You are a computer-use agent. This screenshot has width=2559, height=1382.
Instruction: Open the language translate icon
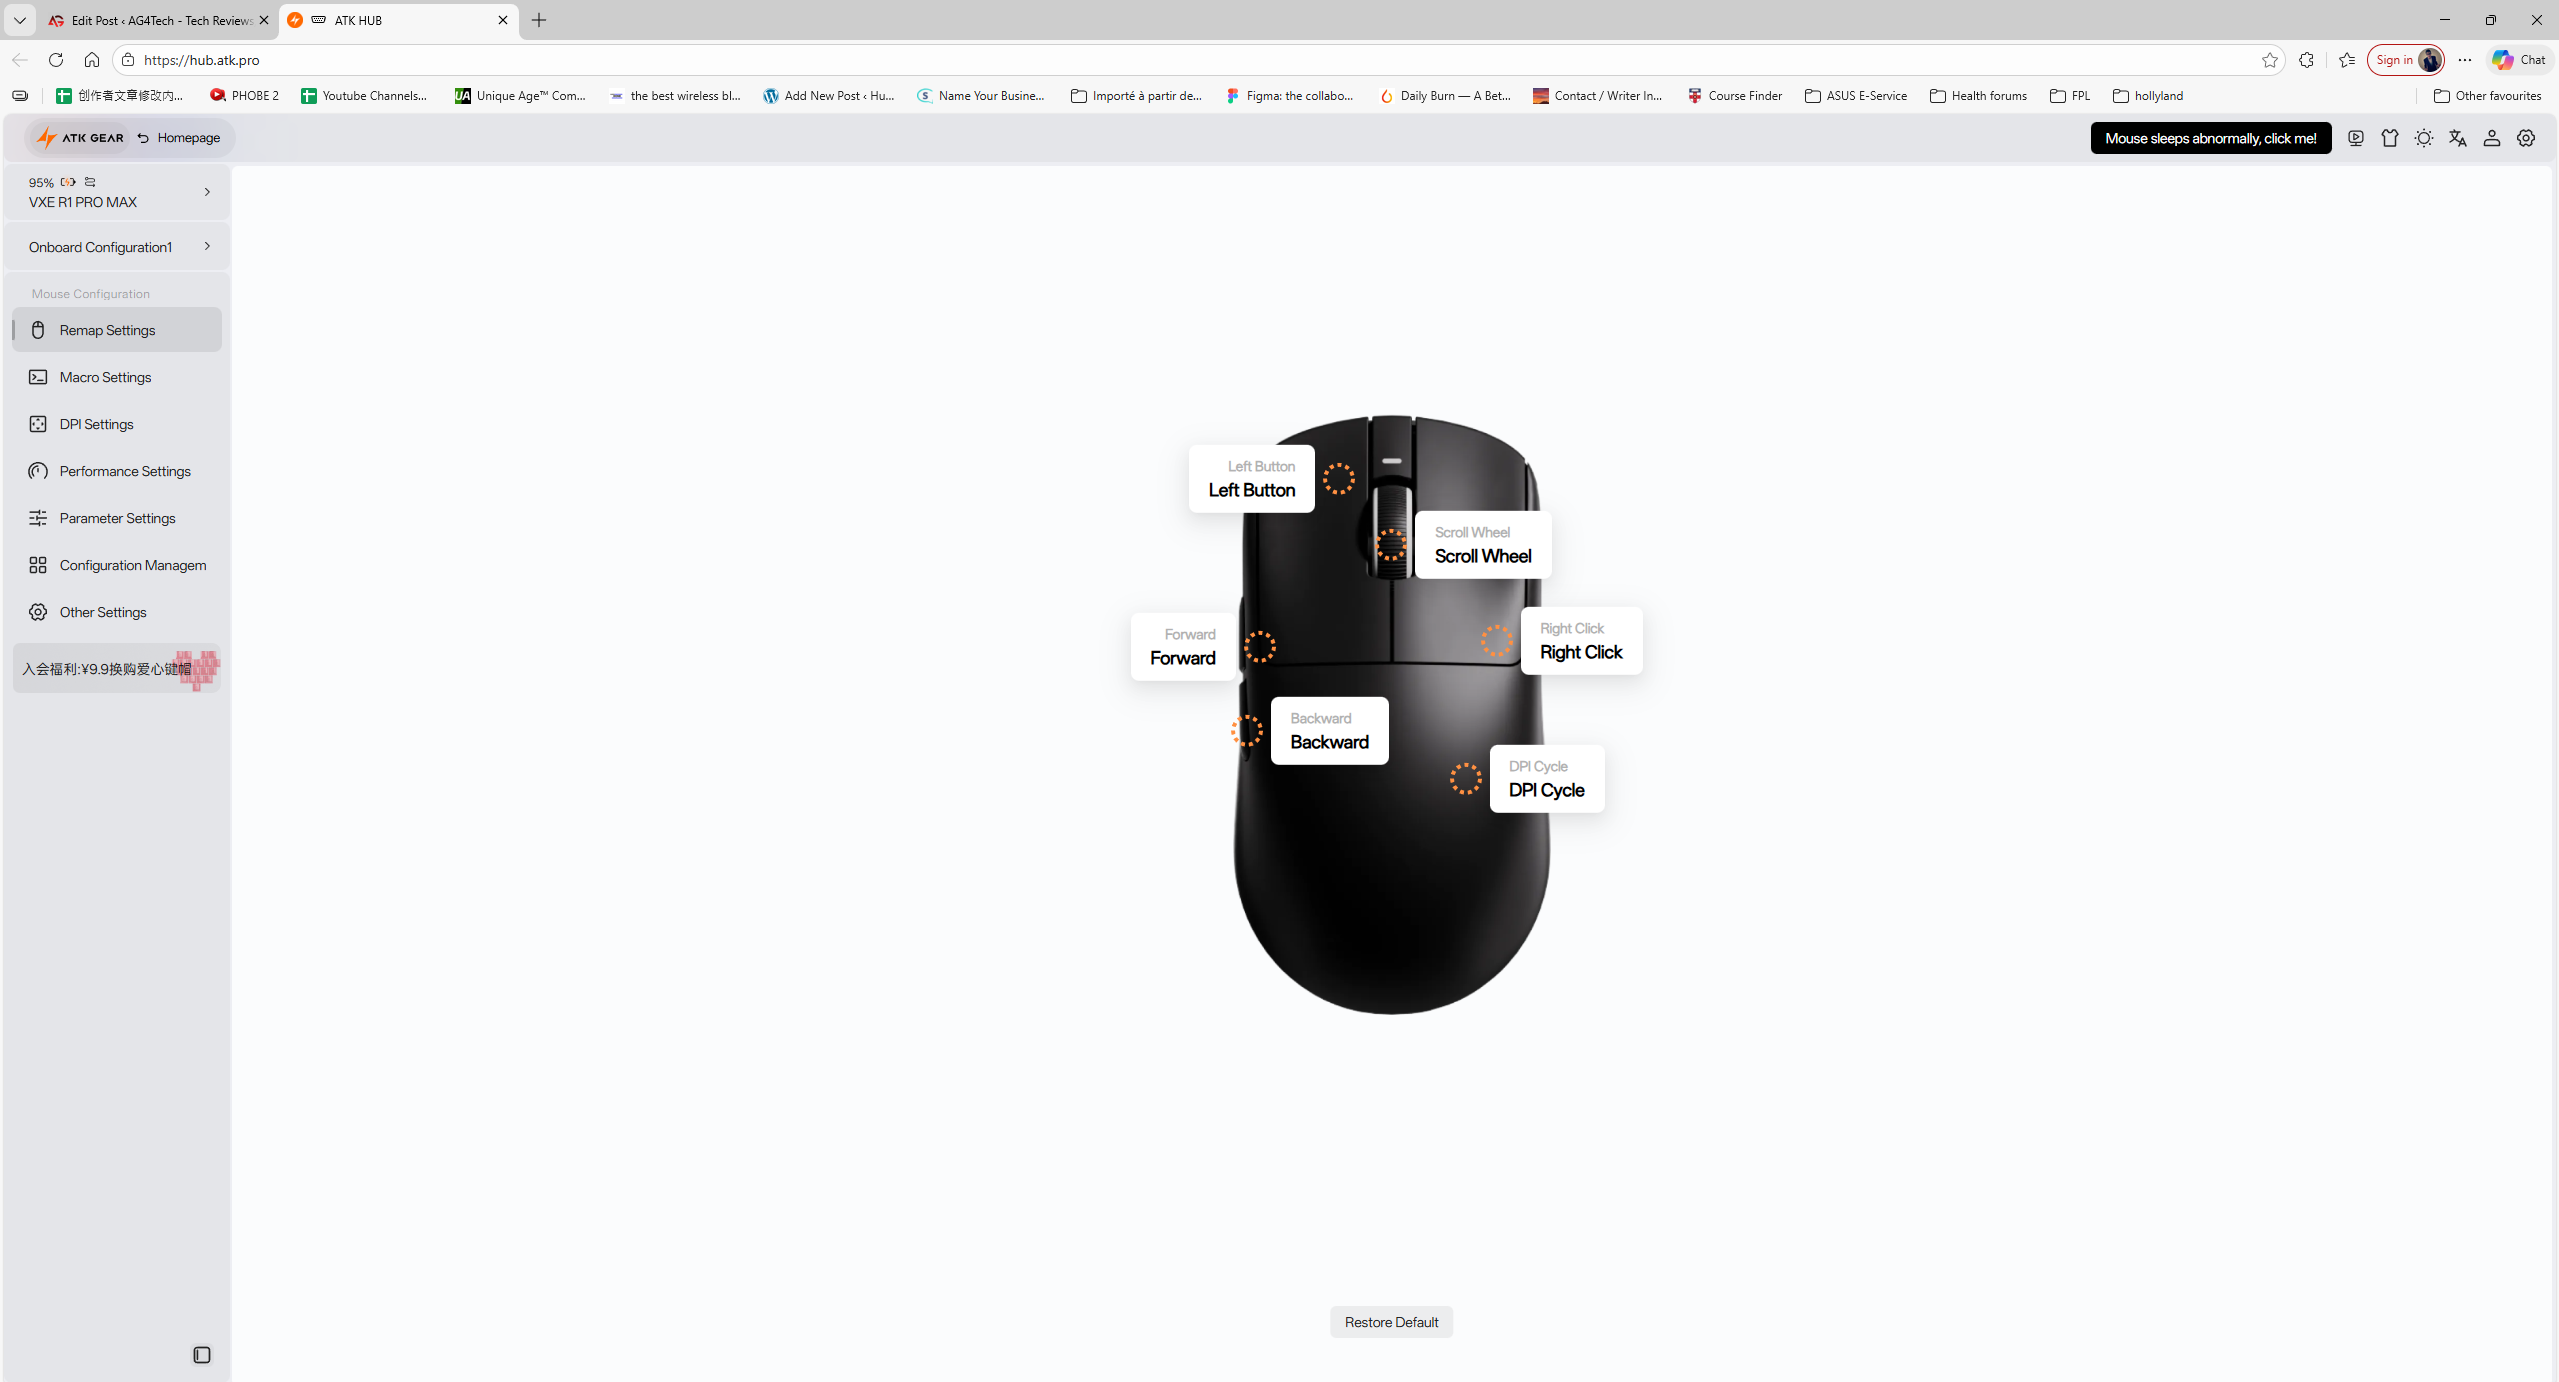(x=2457, y=138)
